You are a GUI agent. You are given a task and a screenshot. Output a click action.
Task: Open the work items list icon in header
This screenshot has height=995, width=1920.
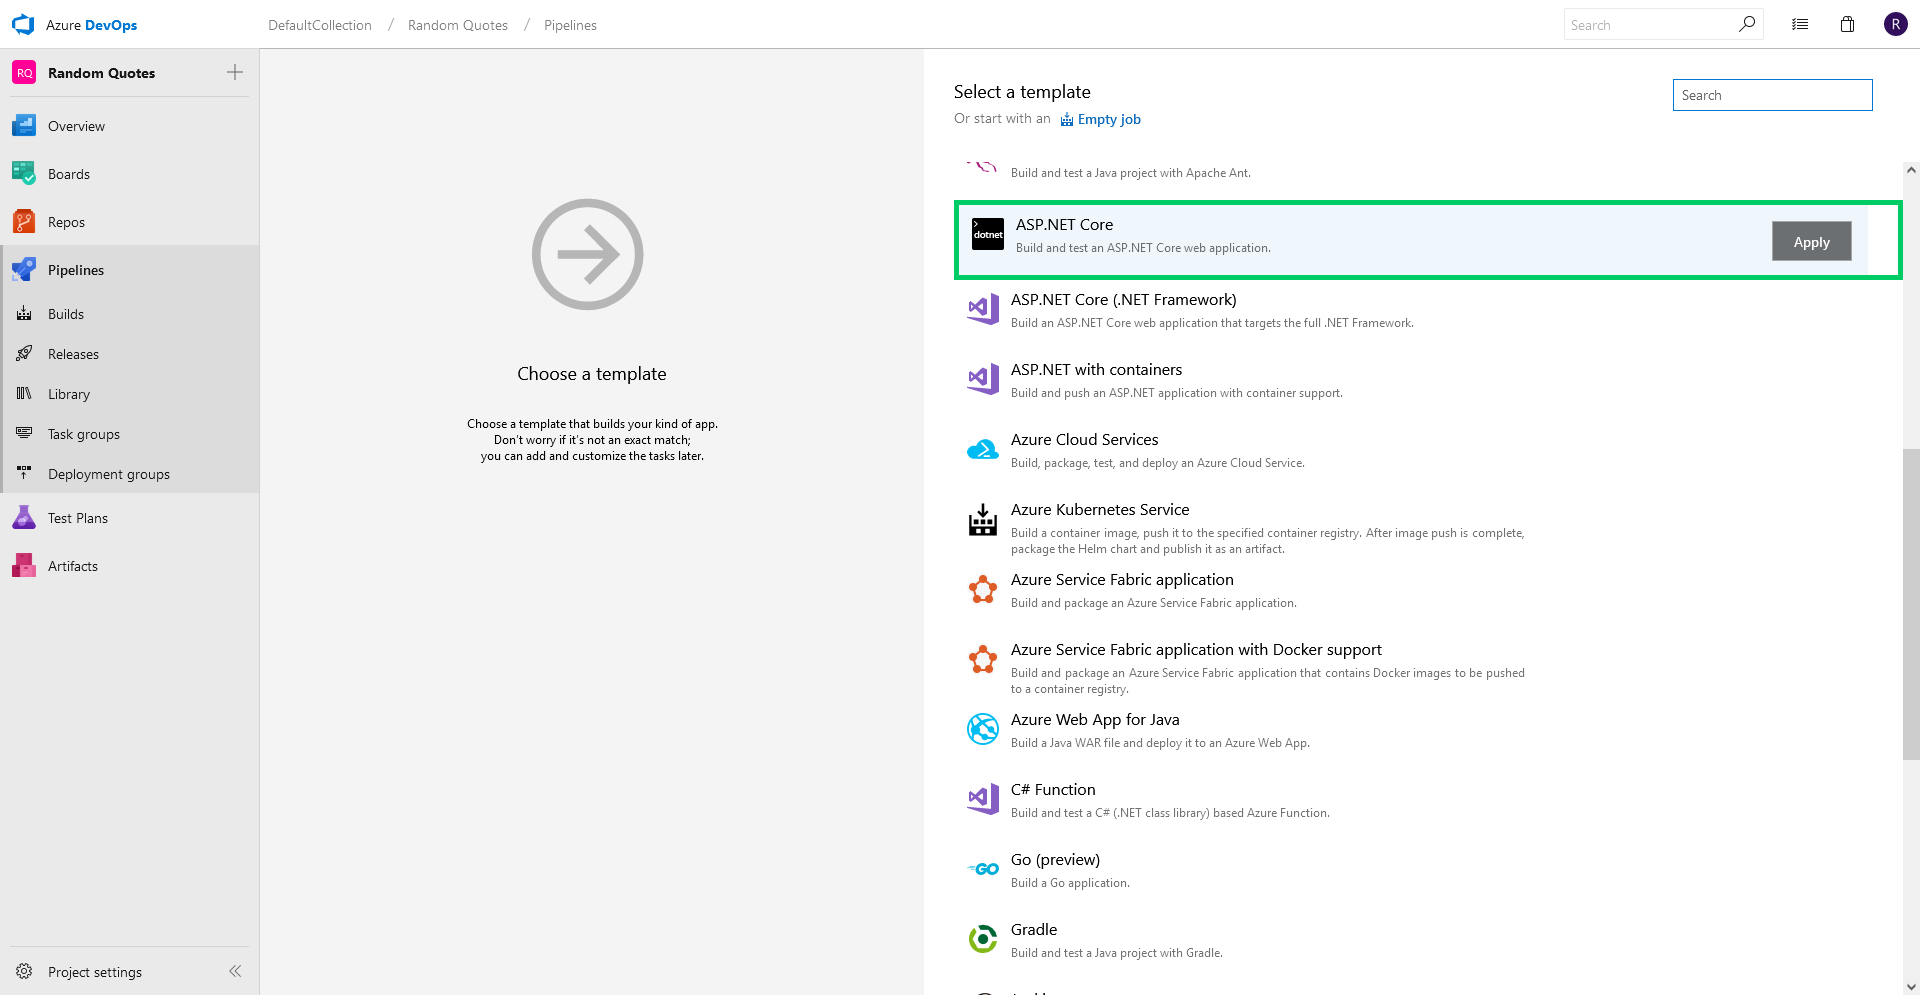click(1800, 25)
